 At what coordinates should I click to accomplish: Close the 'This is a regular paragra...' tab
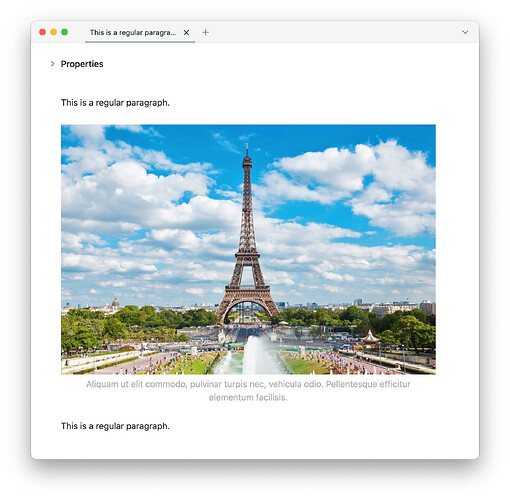186,32
